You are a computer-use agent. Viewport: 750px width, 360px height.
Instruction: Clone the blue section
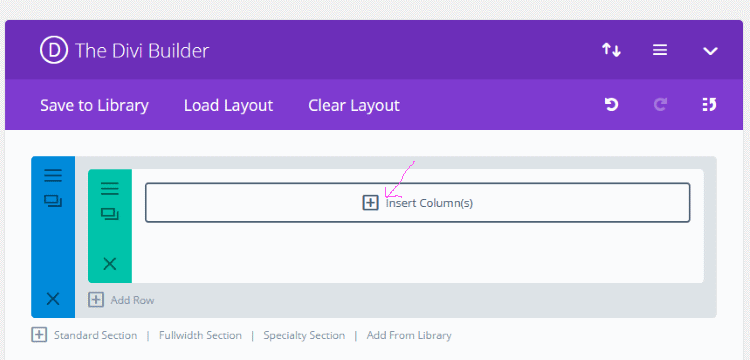pos(53,201)
